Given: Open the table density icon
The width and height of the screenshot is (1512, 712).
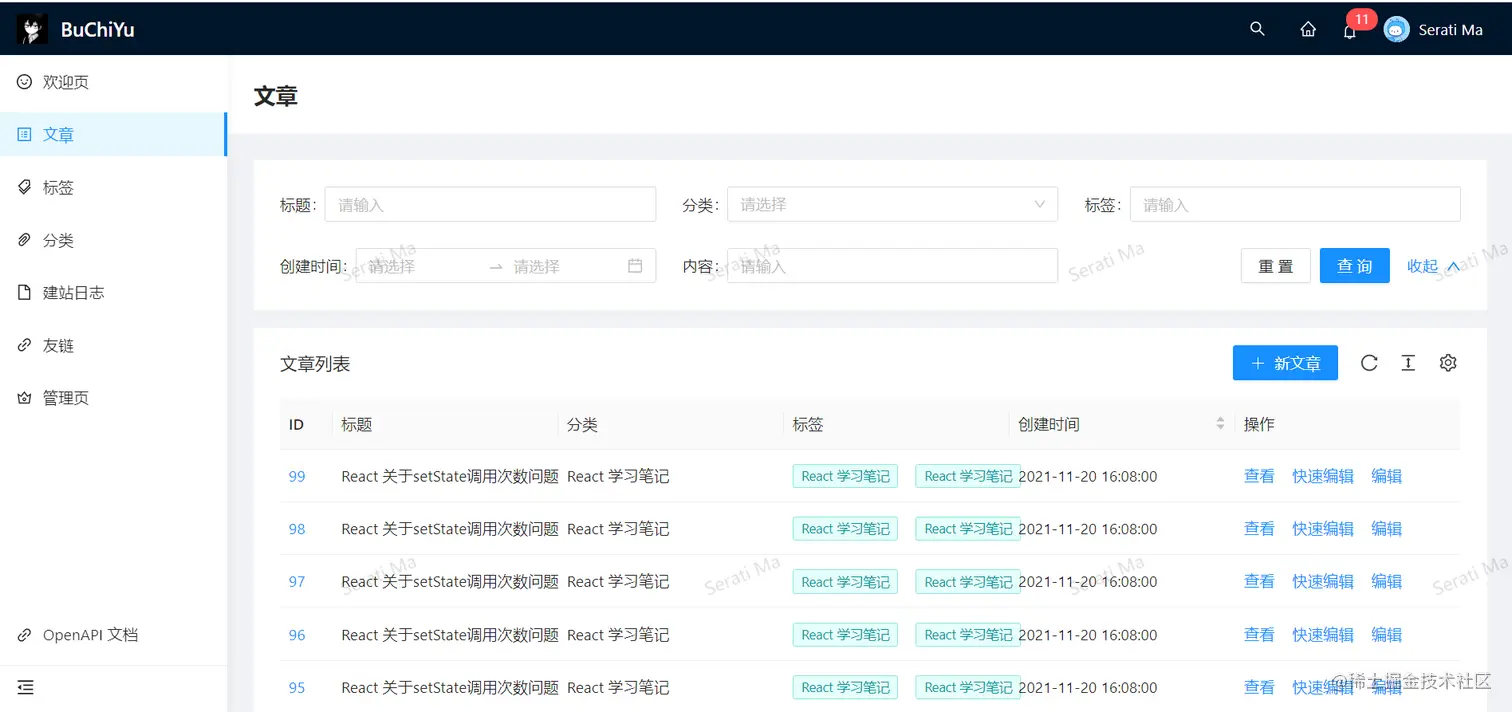Looking at the screenshot, I should click(1408, 363).
